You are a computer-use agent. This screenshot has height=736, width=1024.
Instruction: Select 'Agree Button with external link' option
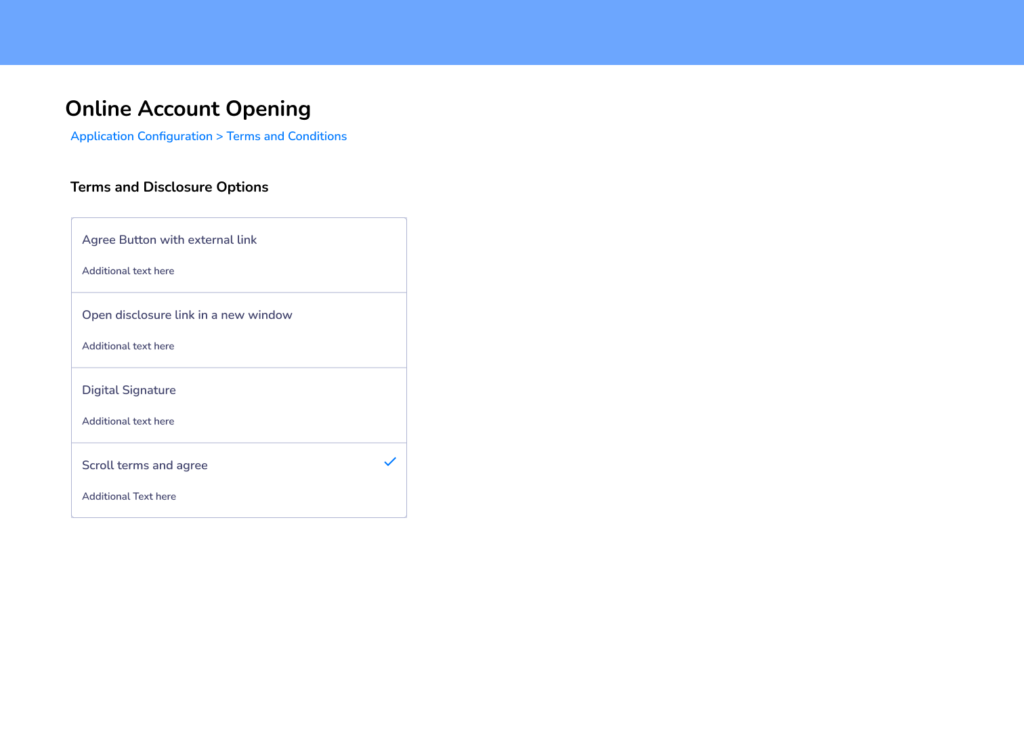(169, 240)
